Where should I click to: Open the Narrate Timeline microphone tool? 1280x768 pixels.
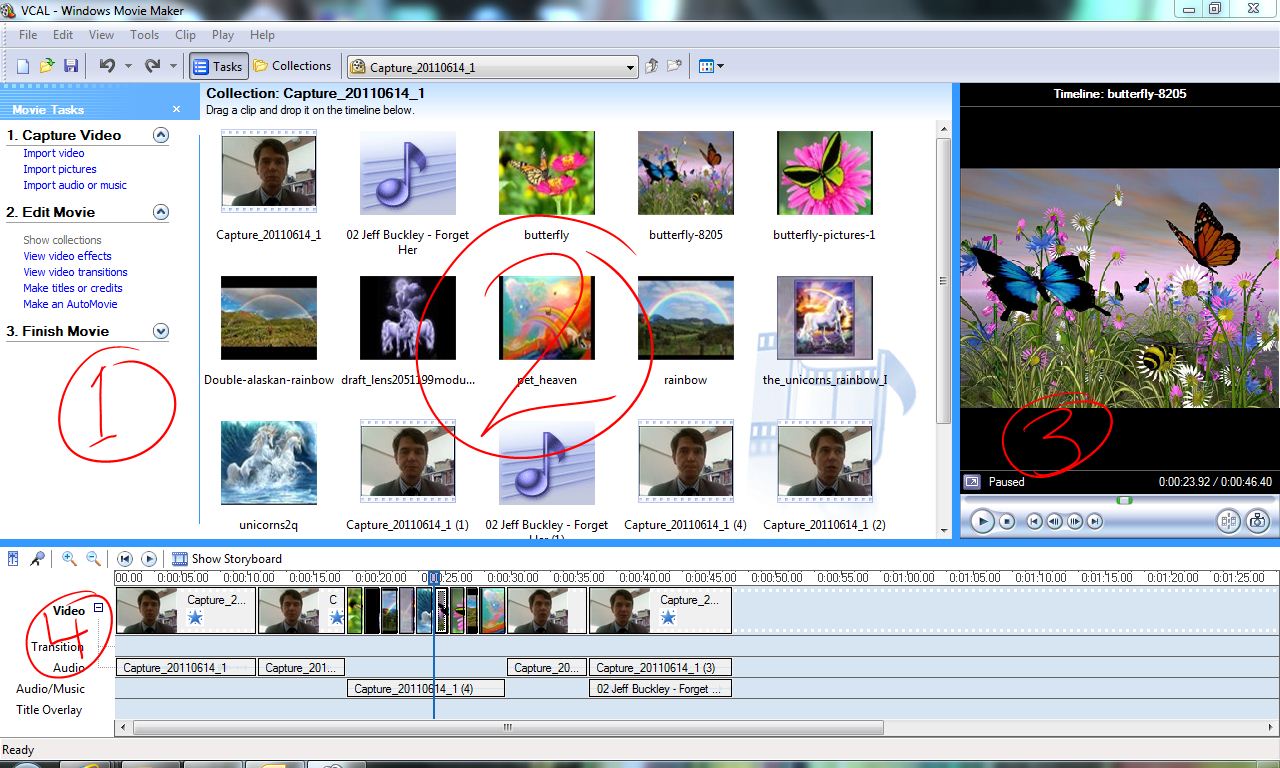(37, 559)
